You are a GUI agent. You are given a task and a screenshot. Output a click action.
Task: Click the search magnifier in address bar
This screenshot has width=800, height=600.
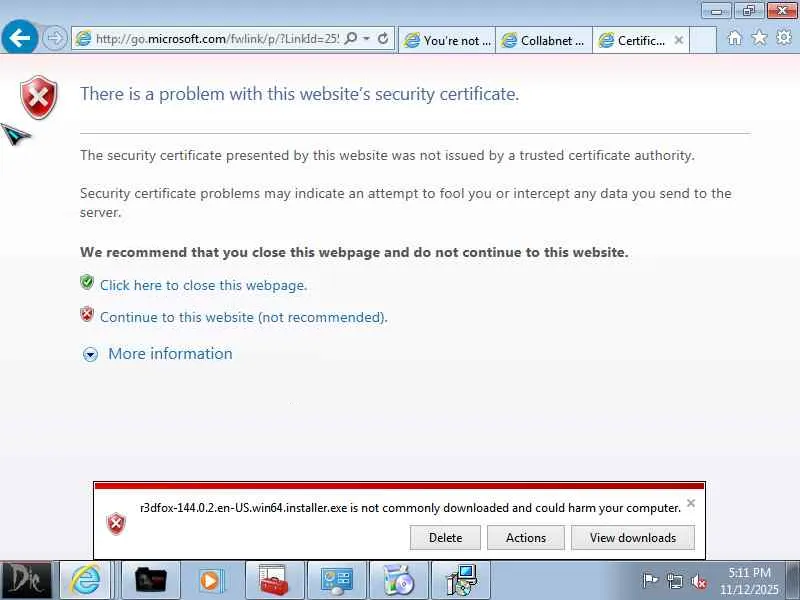(351, 39)
